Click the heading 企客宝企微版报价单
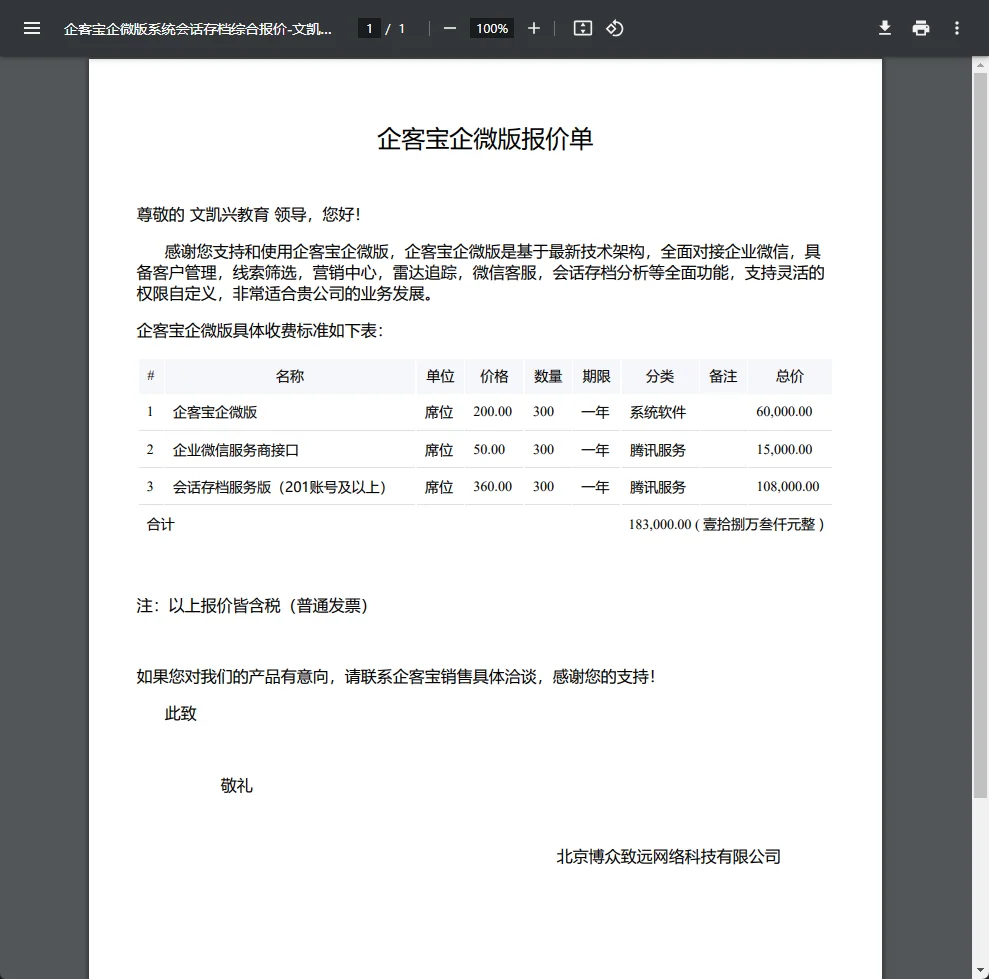Image resolution: width=989 pixels, height=979 pixels. 485,139
